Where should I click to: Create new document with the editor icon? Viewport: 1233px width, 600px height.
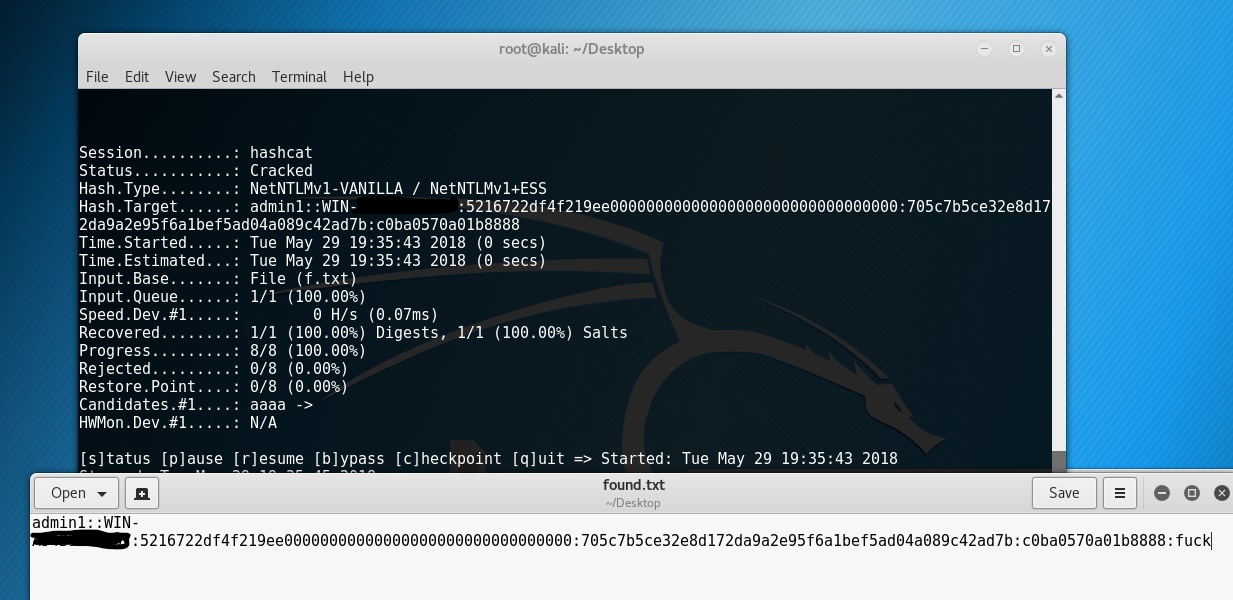pyautogui.click(x=141, y=493)
